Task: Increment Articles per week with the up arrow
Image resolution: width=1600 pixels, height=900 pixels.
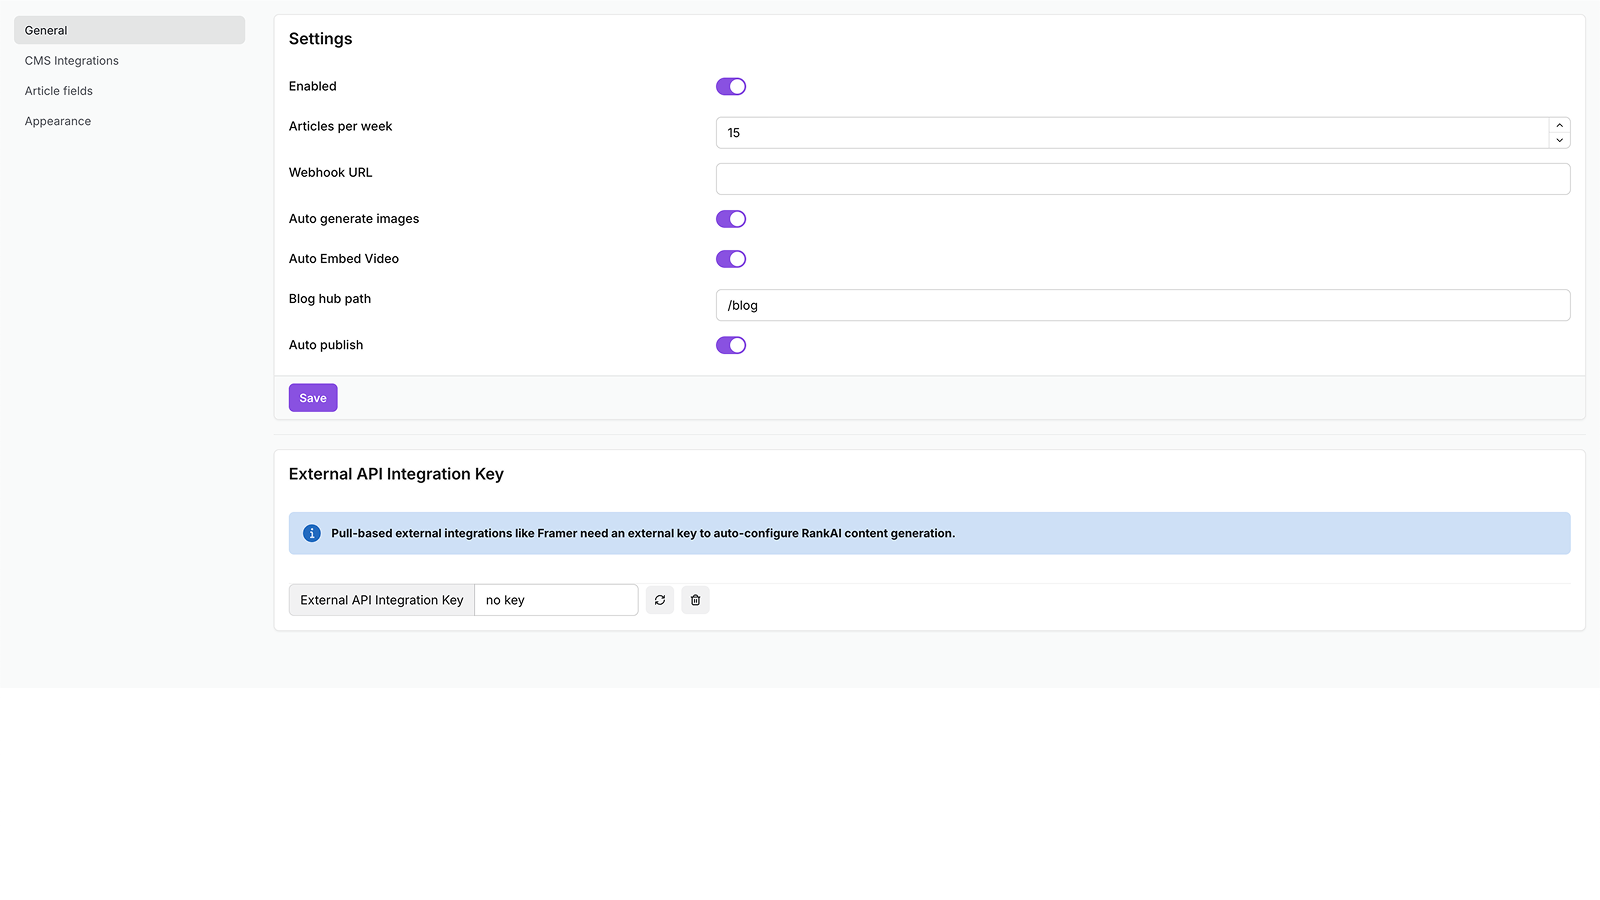Action: [x=1559, y=126]
